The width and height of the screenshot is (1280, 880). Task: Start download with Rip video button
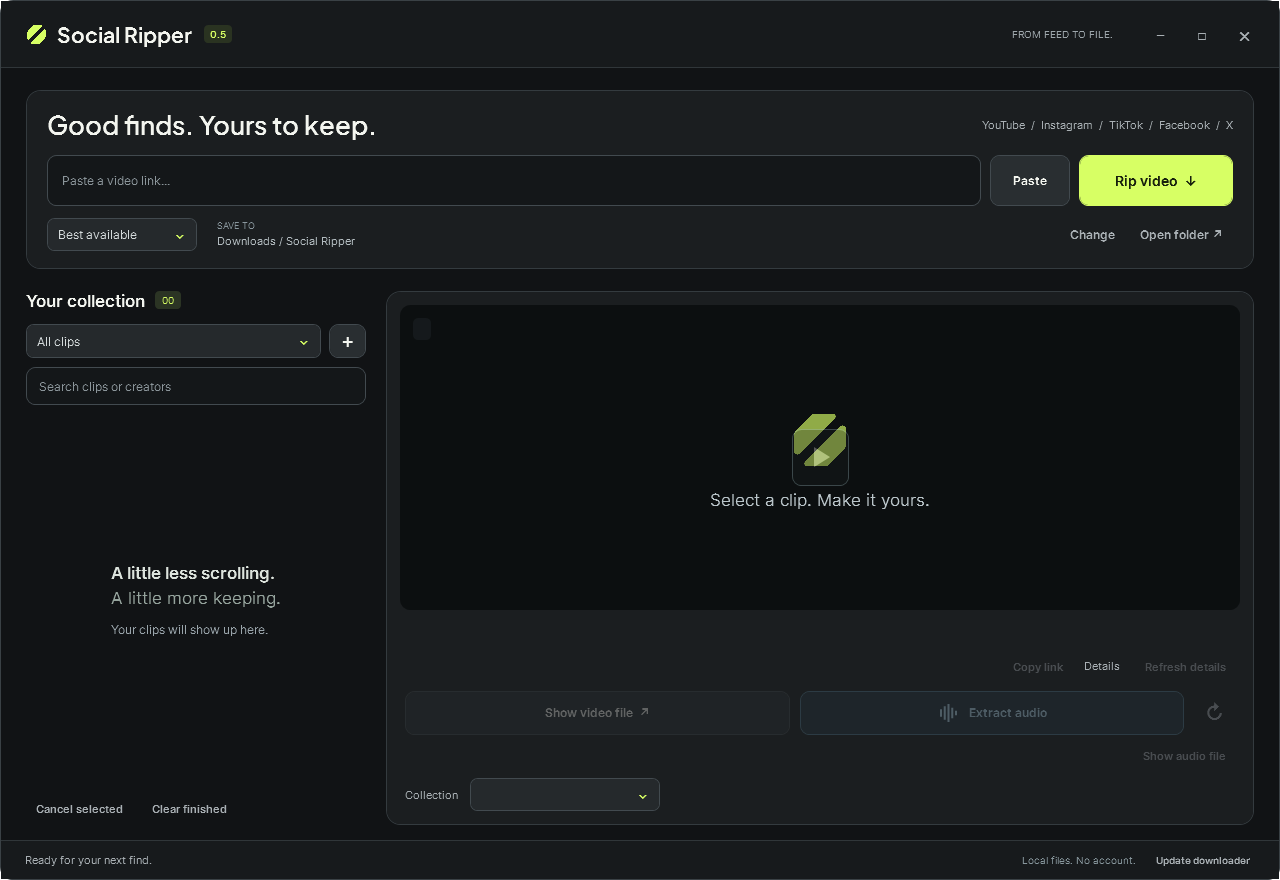point(1156,181)
